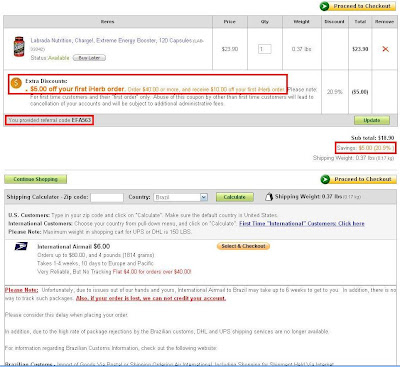Click the red lost-order 'can not credit your account' text

coord(151,298)
